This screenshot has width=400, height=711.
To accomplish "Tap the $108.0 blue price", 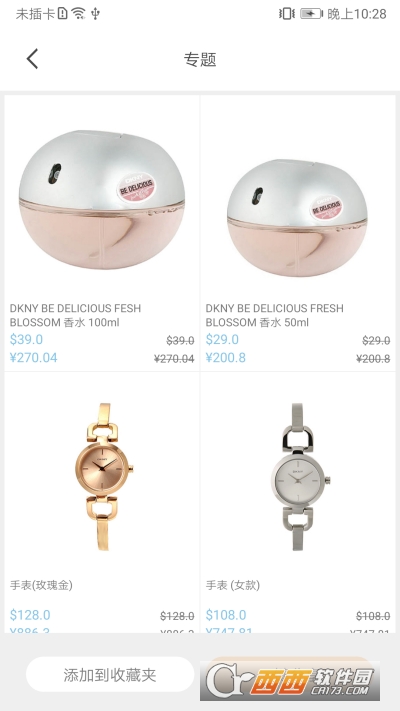I will pos(226,615).
